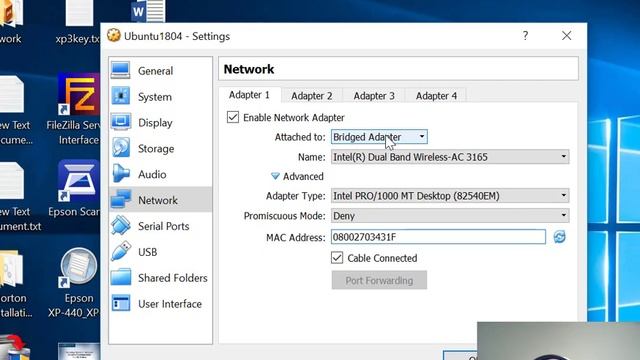Switch to the Adapter 1 tab
The image size is (640, 360).
click(x=249, y=95)
